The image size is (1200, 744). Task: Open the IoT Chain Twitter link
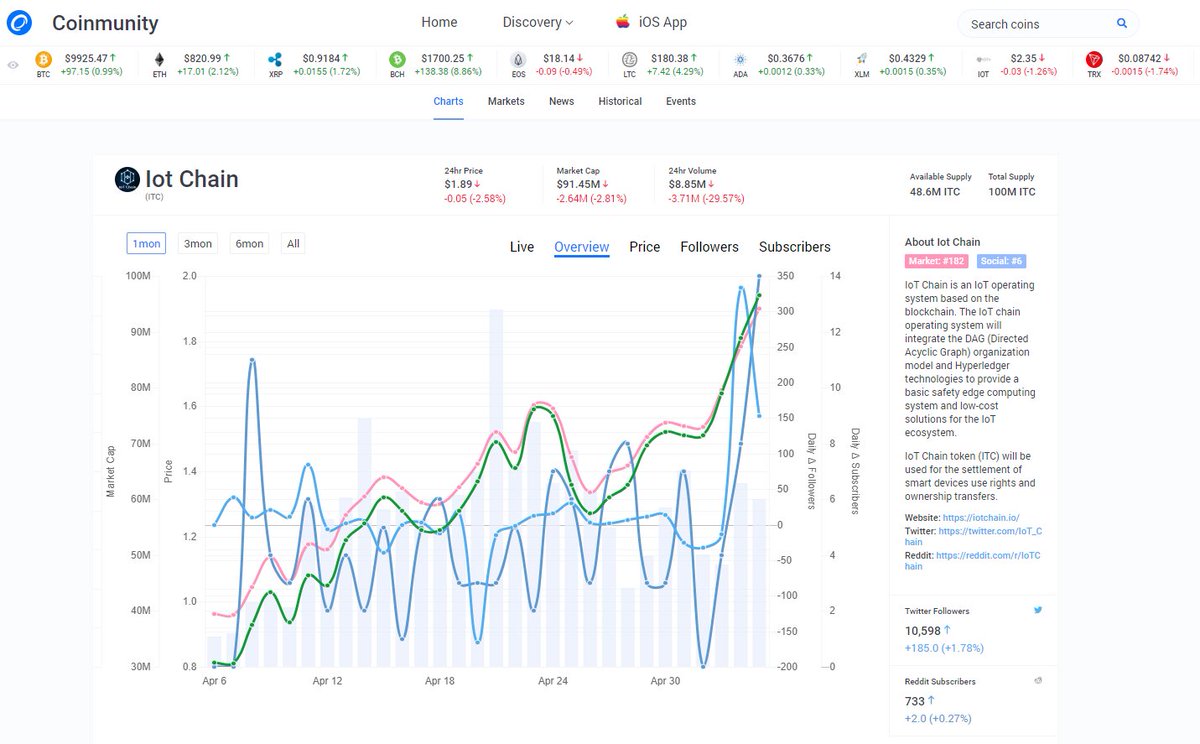(974, 536)
